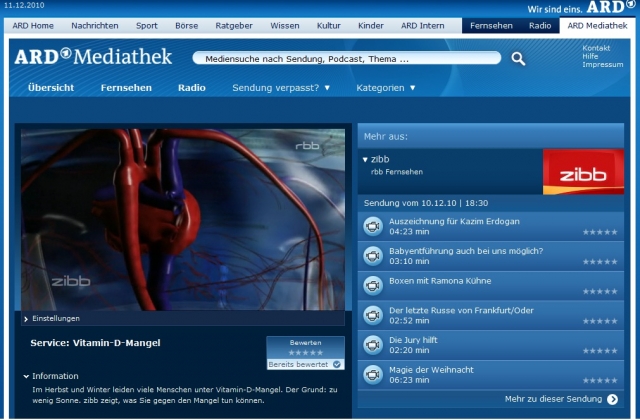
Task: Open clip Babyentführung auch bei uns möglich?
Action: tap(466, 251)
